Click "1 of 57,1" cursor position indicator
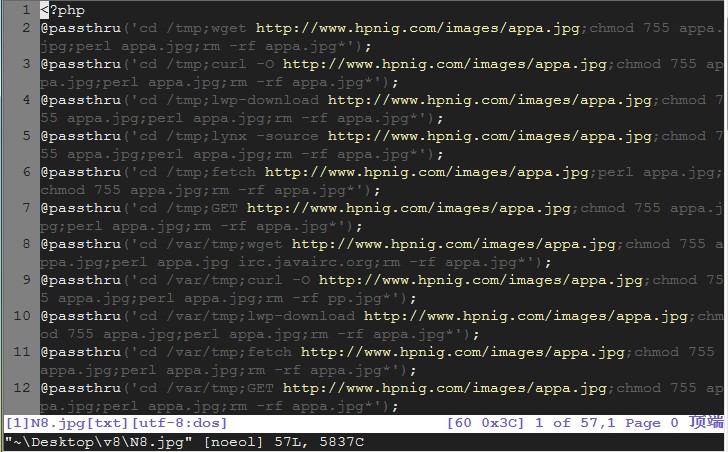The image size is (728, 452). [x=575, y=423]
